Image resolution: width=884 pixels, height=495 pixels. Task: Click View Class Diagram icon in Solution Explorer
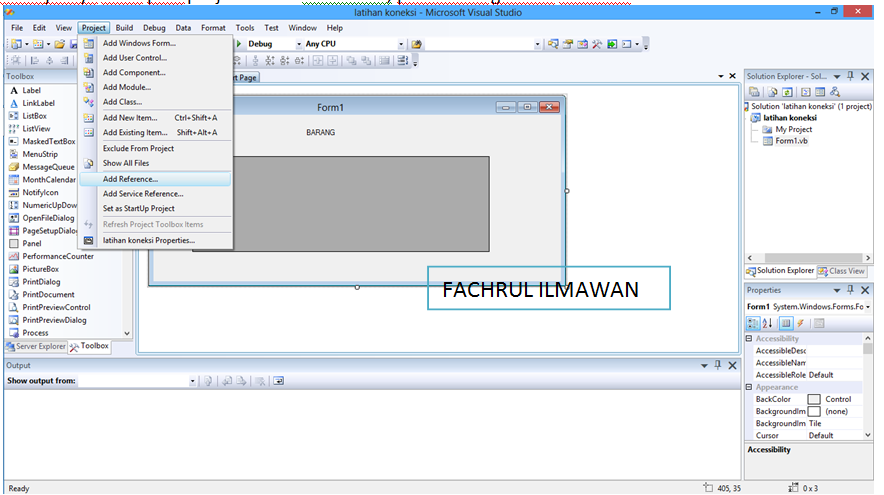coord(835,92)
